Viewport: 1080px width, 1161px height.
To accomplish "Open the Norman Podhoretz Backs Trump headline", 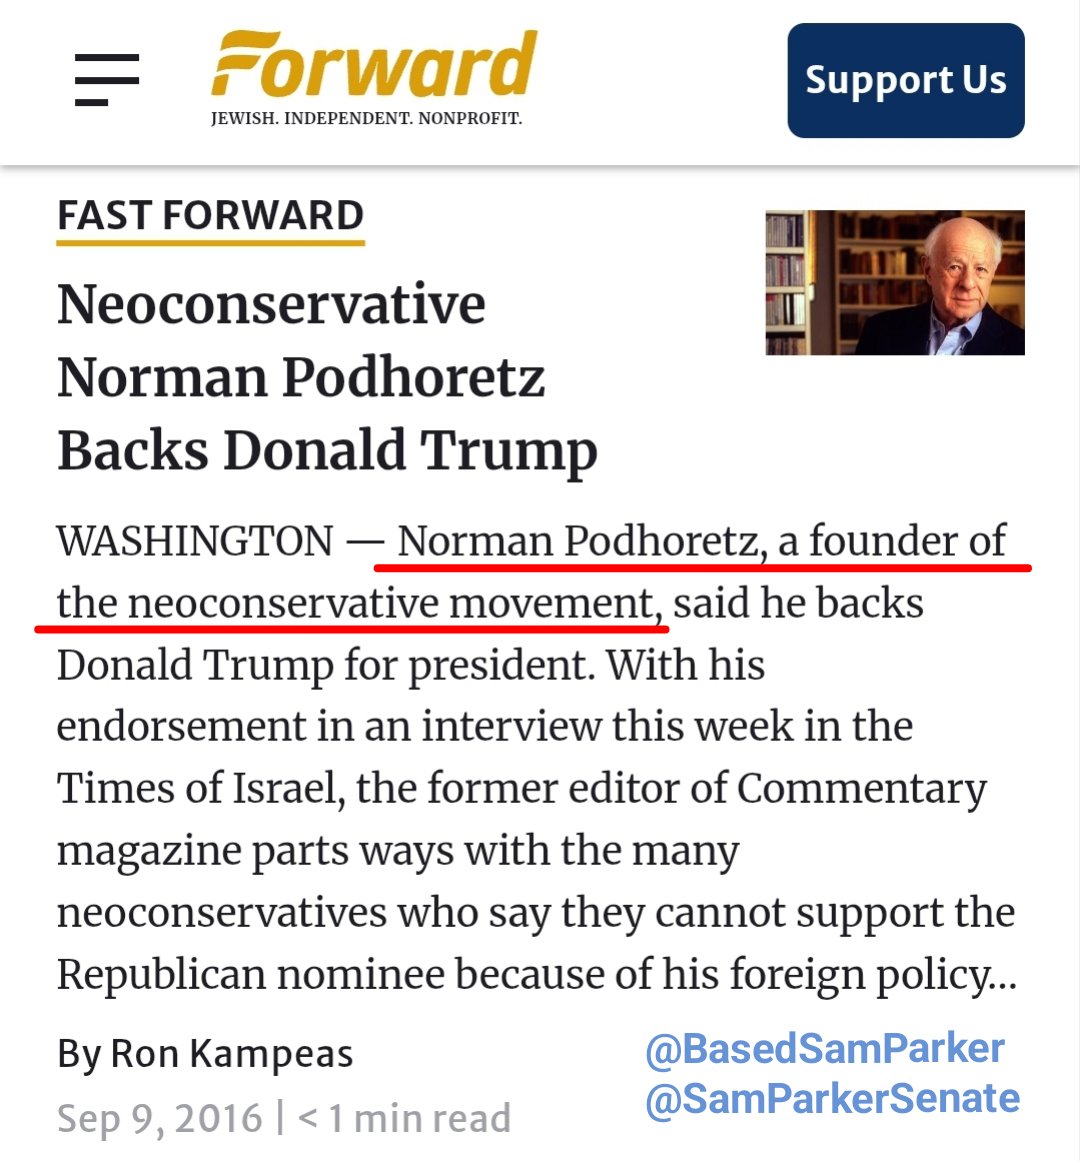I will [x=326, y=377].
